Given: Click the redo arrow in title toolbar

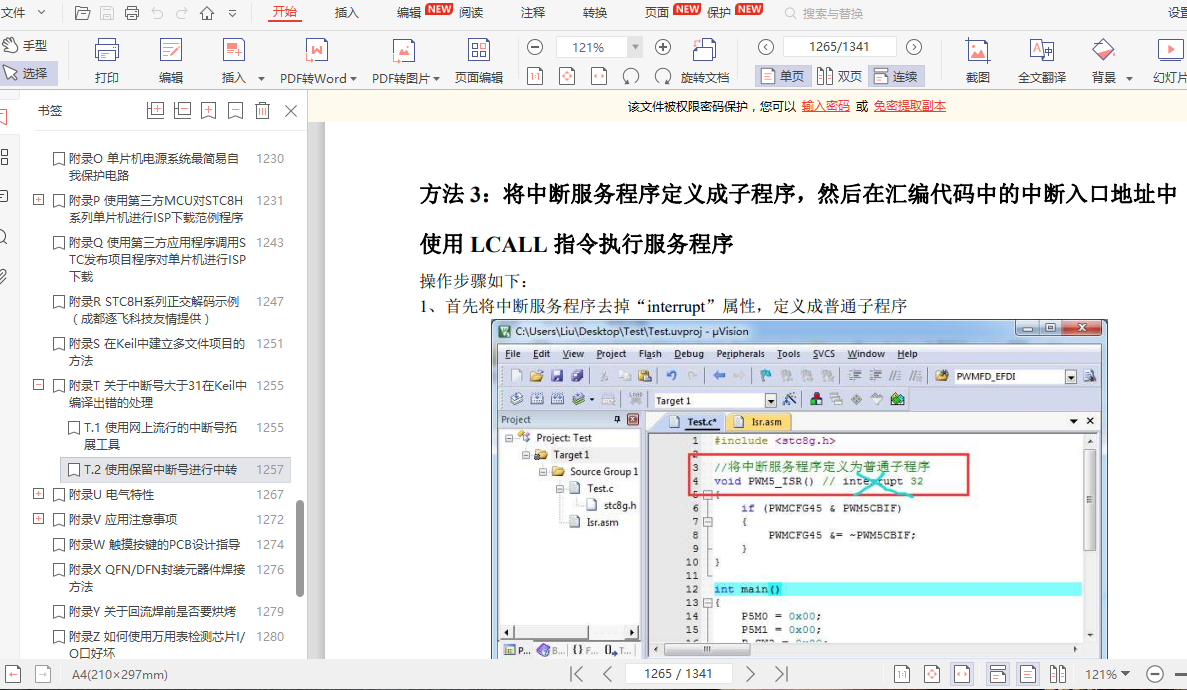Looking at the screenshot, I should click(x=182, y=13).
